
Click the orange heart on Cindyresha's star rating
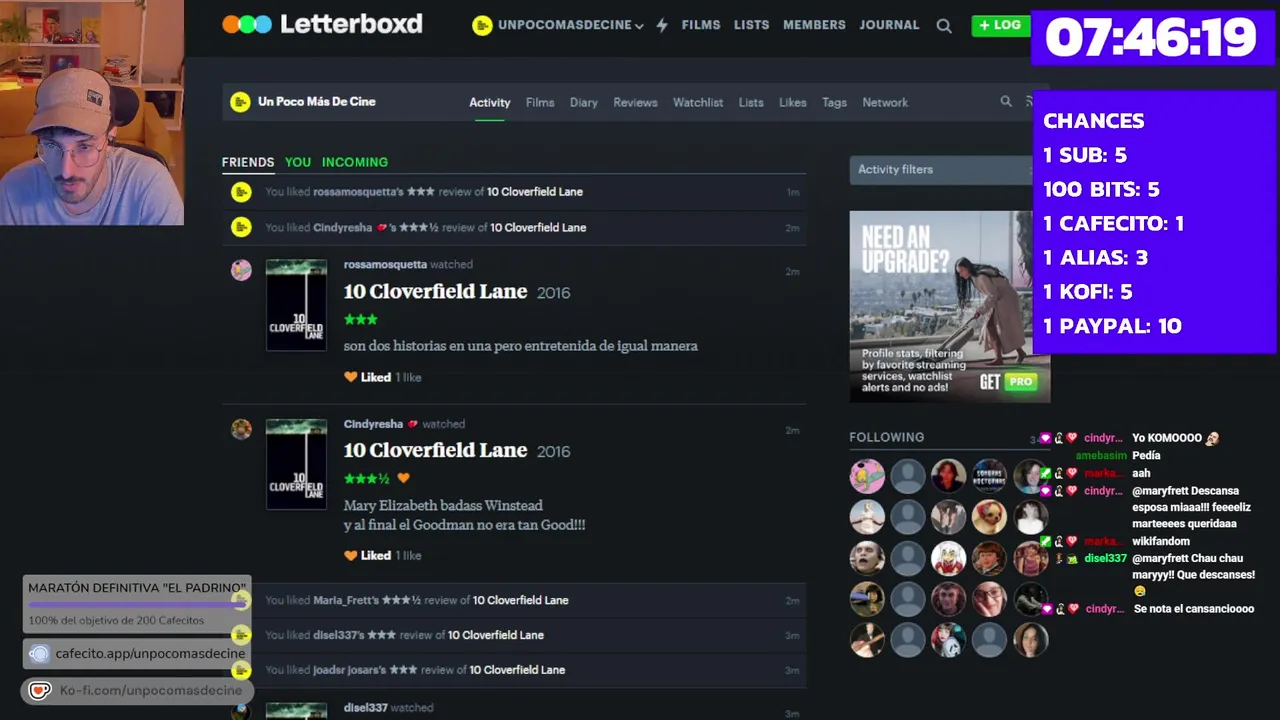click(404, 478)
